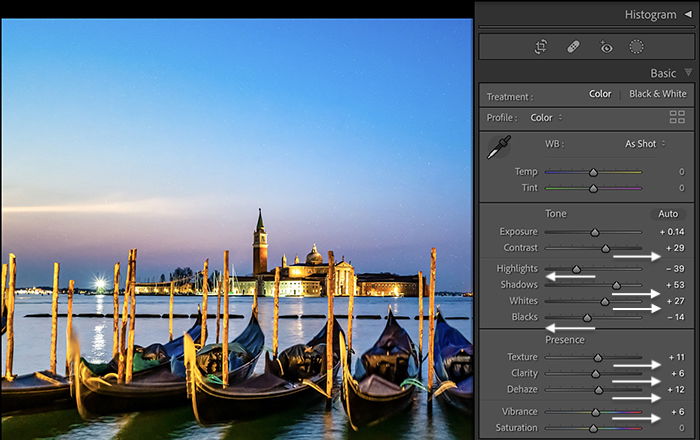The image size is (700, 440).
Task: Open the WB As Shot dropdown
Action: point(645,144)
